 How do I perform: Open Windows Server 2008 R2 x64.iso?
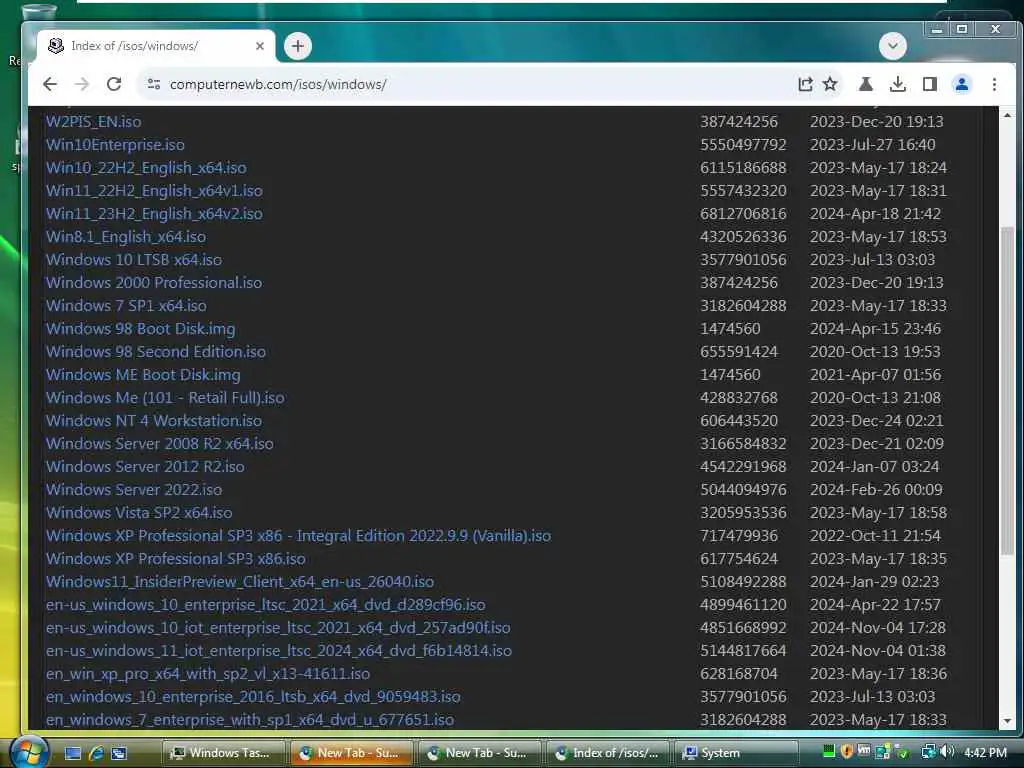159,443
